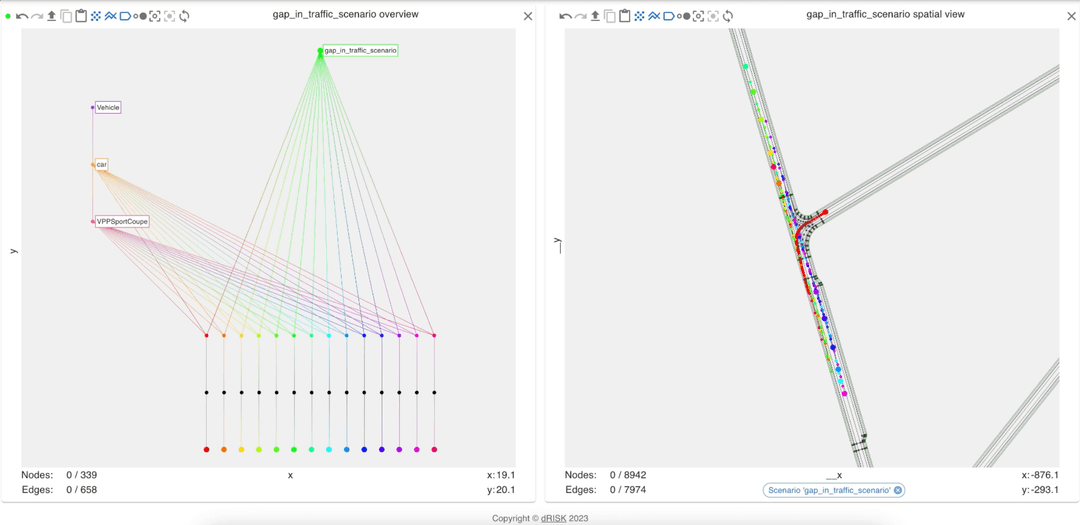Select the car node label

(102, 164)
